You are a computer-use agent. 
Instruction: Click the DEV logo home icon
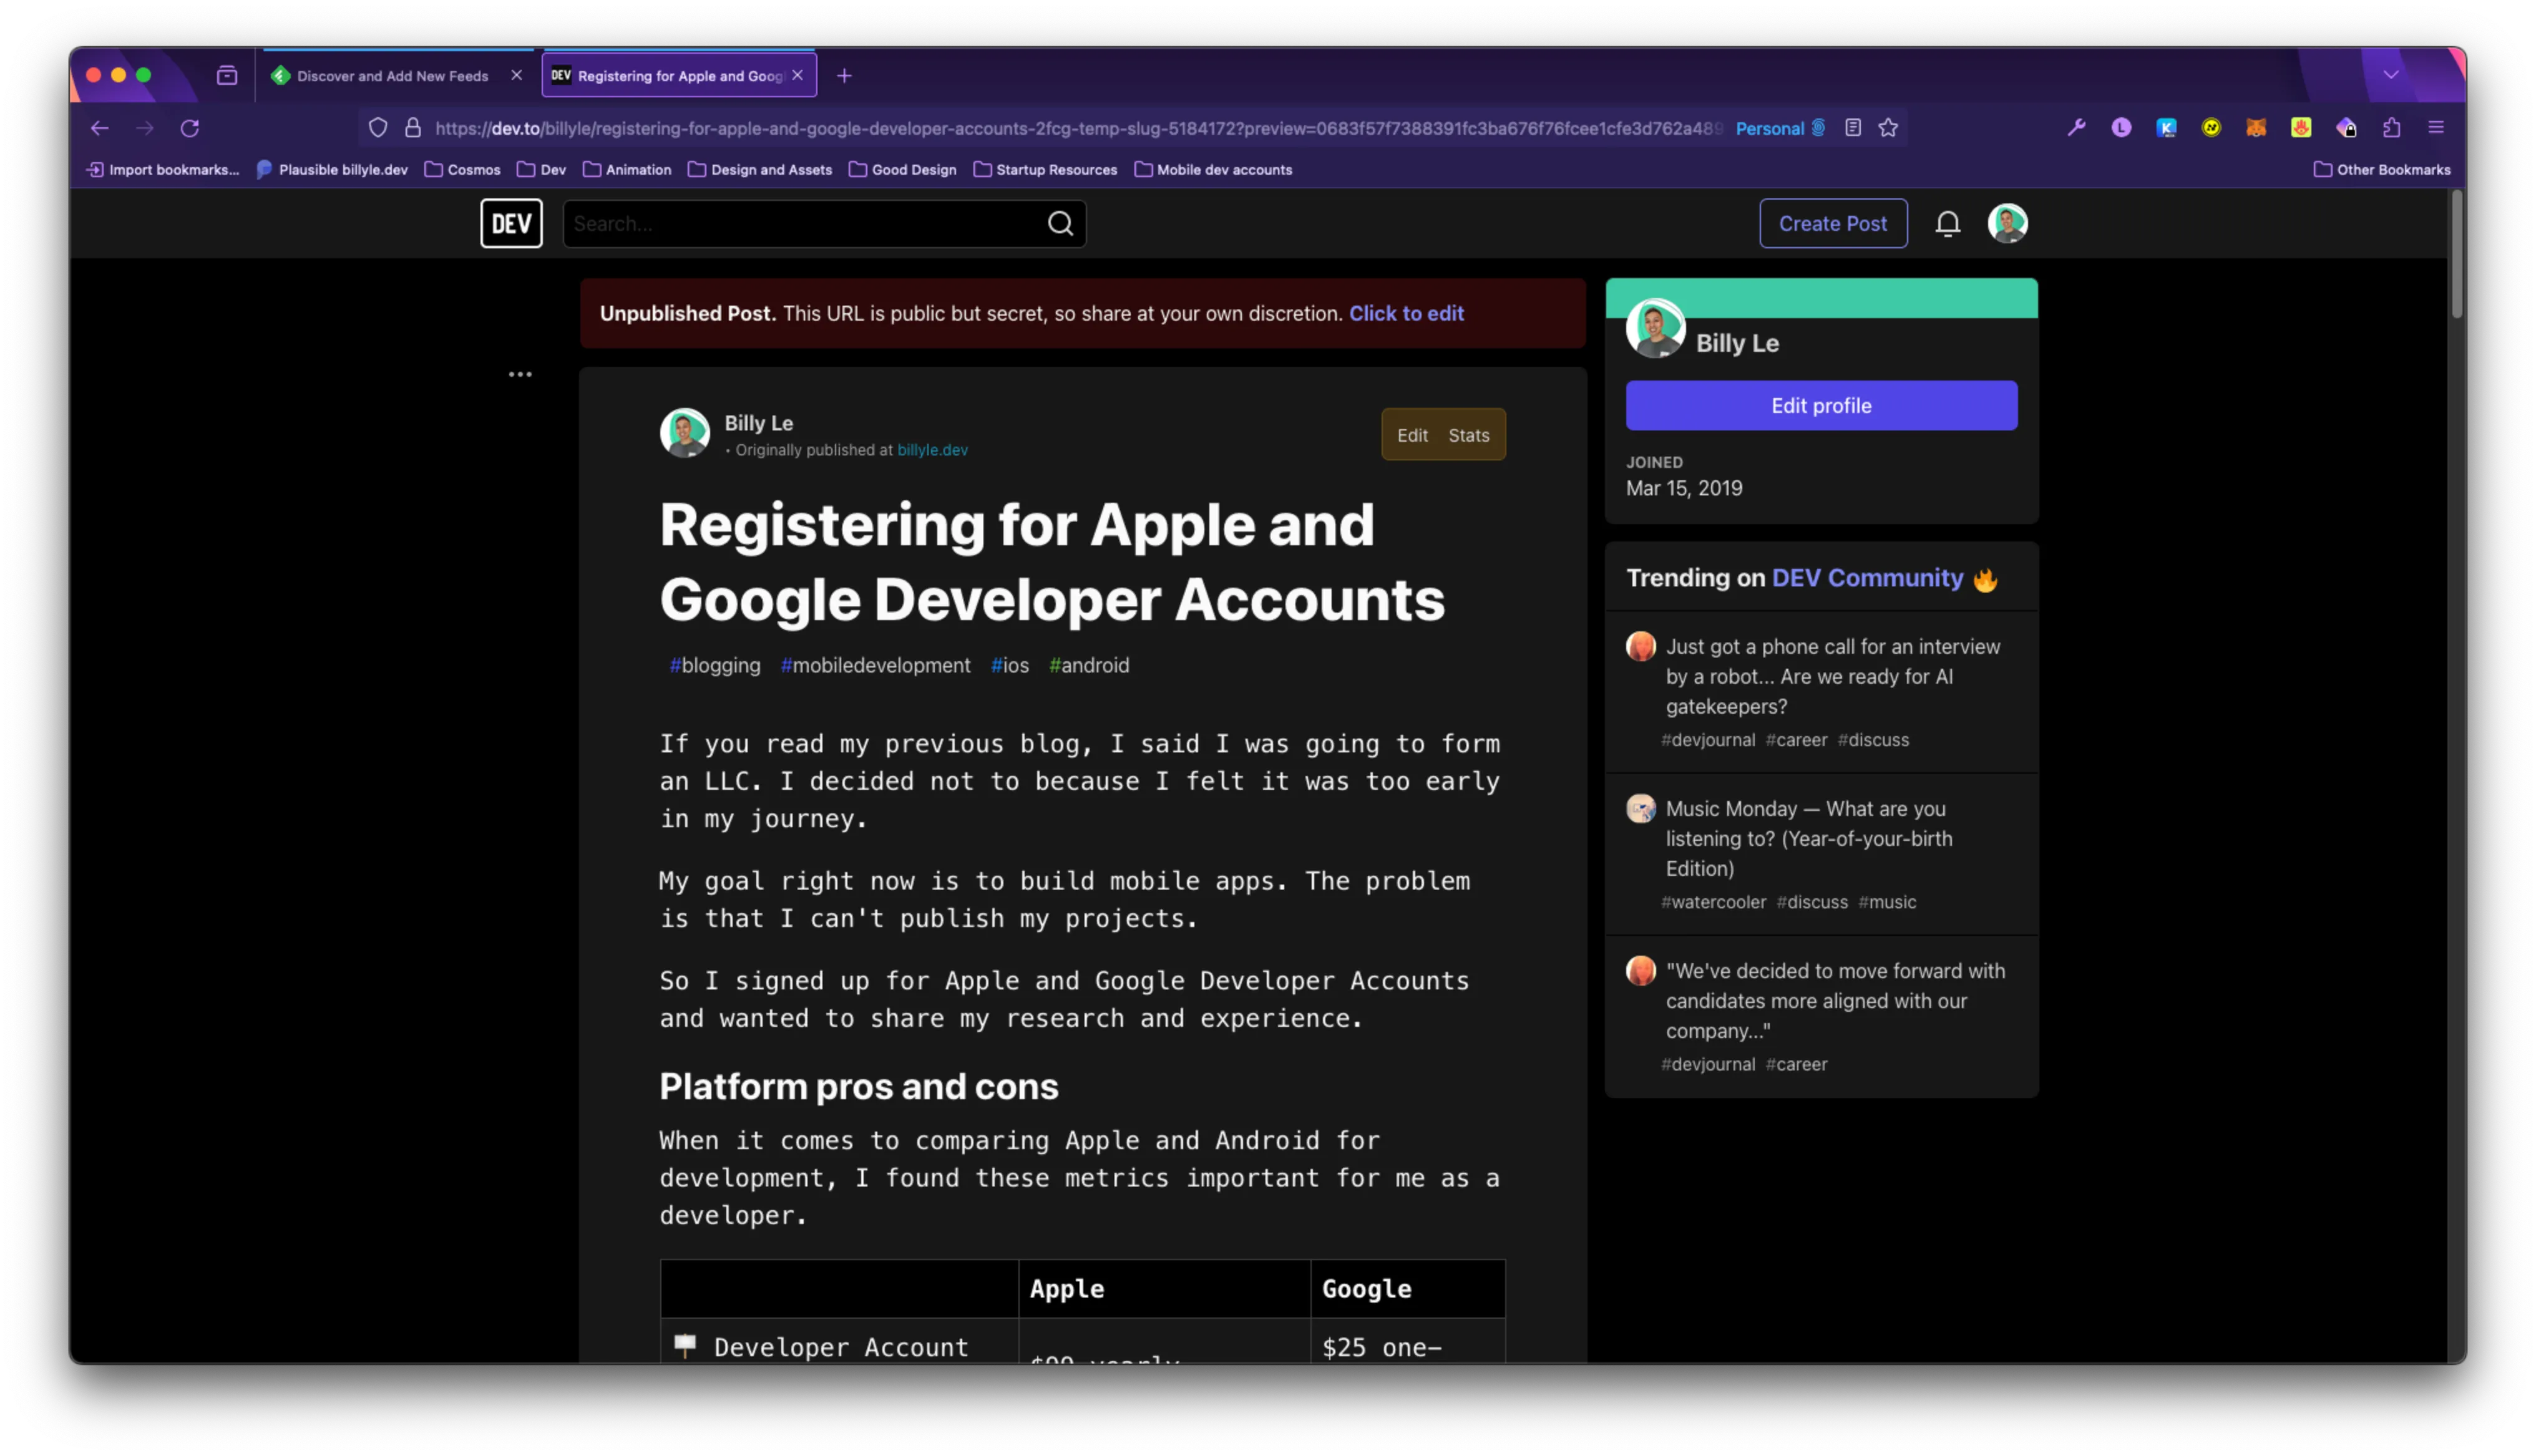[511, 223]
